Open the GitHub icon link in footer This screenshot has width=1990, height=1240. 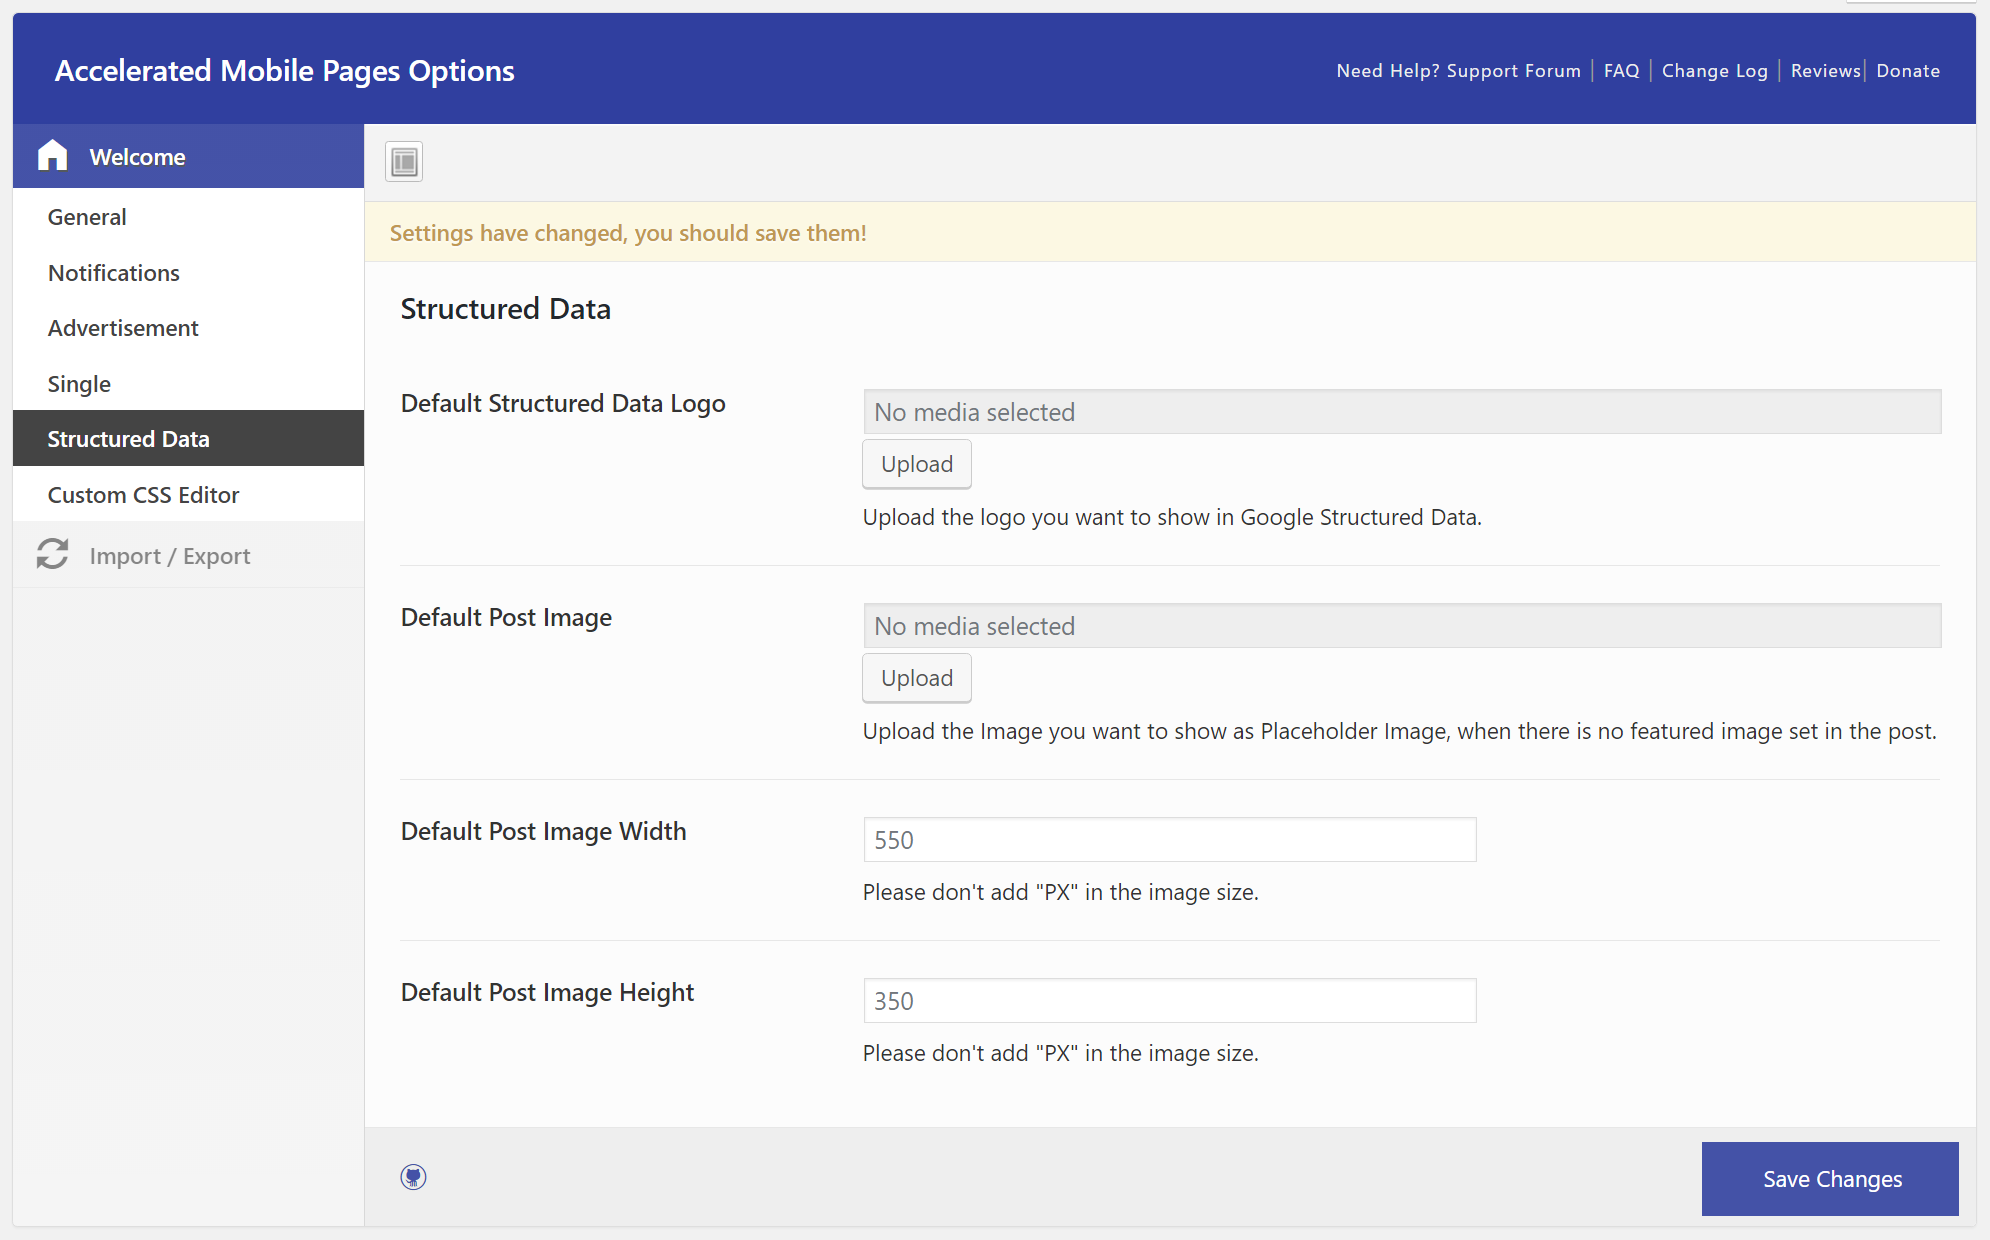(x=413, y=1177)
